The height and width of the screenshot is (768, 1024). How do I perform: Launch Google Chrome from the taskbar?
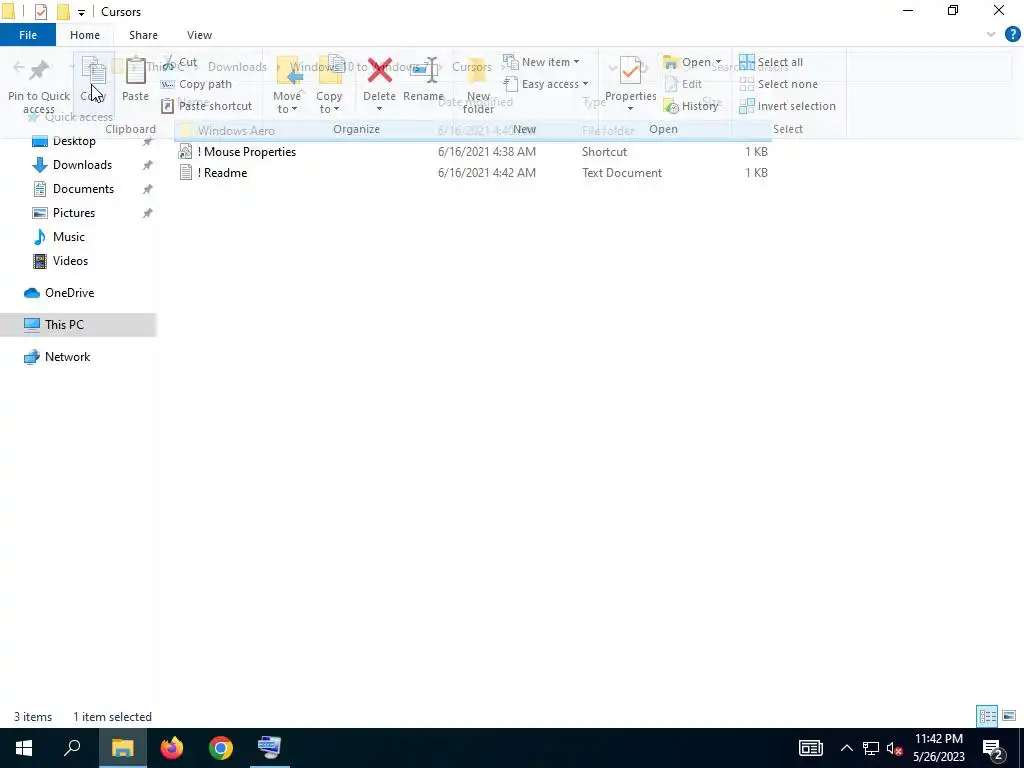point(221,748)
